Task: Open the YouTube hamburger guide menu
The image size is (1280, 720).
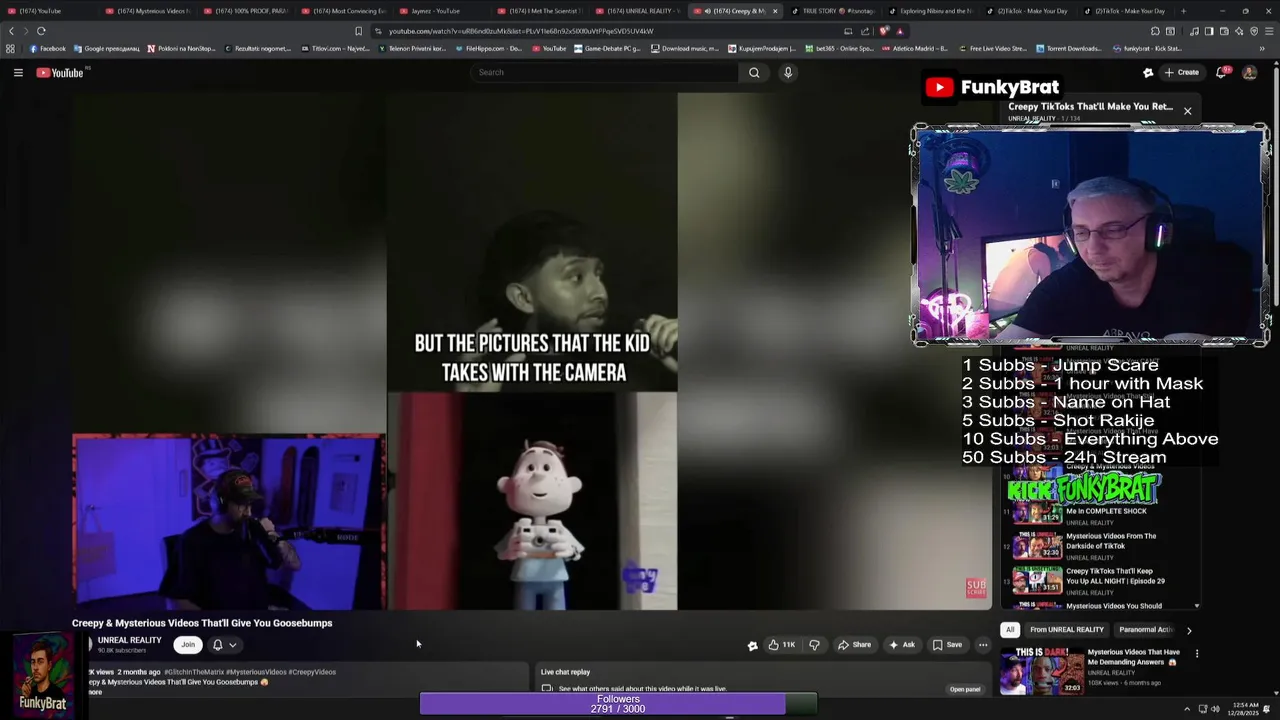Action: 18,72
